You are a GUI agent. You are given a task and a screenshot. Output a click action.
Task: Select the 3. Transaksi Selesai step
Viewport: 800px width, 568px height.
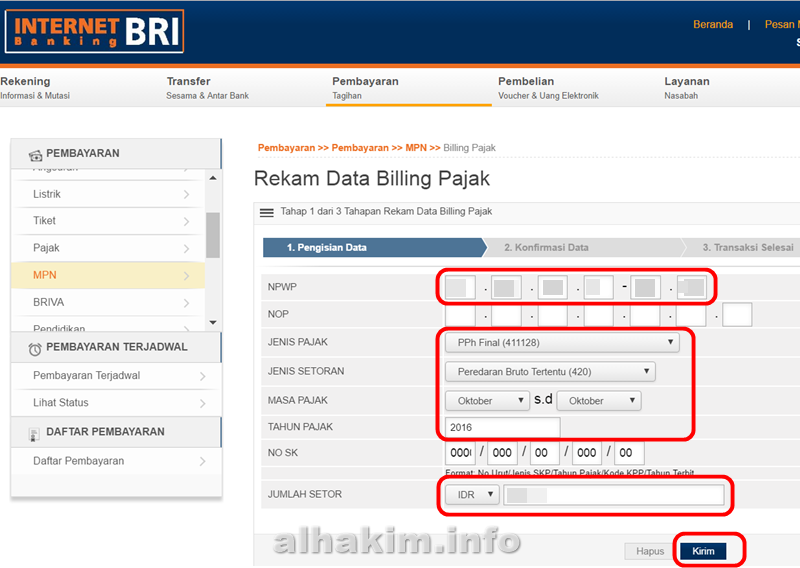pos(741,248)
